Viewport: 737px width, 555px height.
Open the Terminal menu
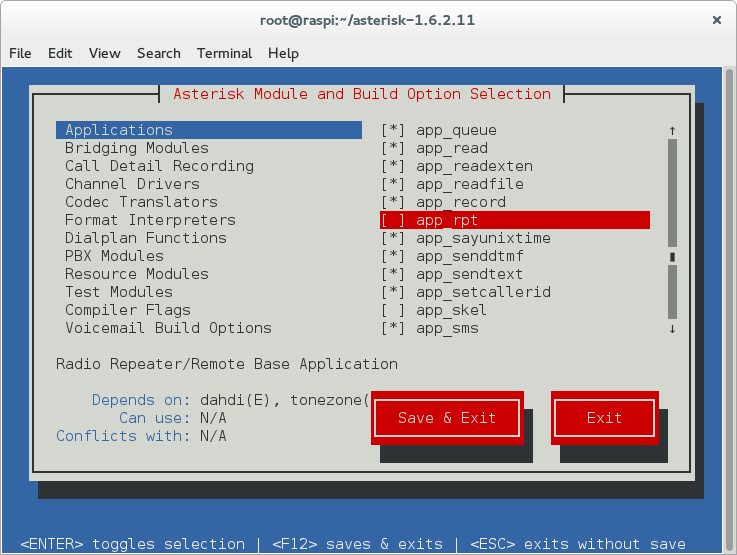224,53
